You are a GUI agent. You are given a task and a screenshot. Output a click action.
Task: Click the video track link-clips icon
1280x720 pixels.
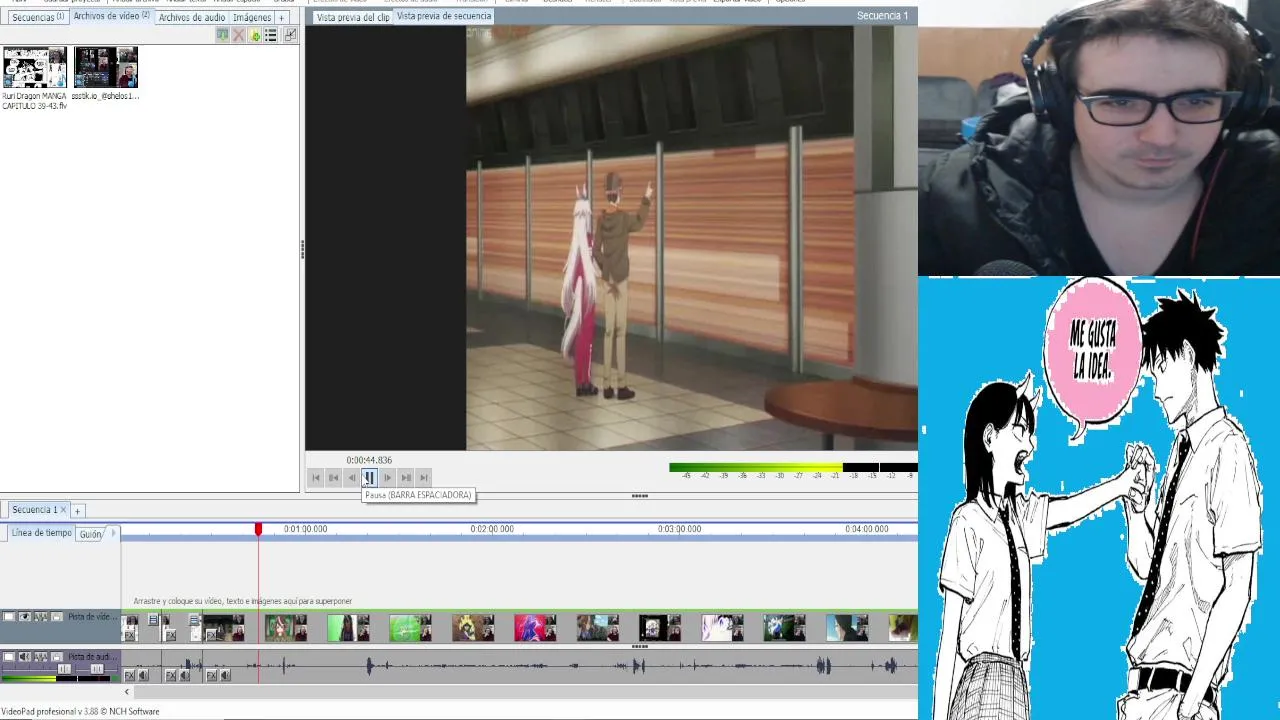tap(41, 616)
